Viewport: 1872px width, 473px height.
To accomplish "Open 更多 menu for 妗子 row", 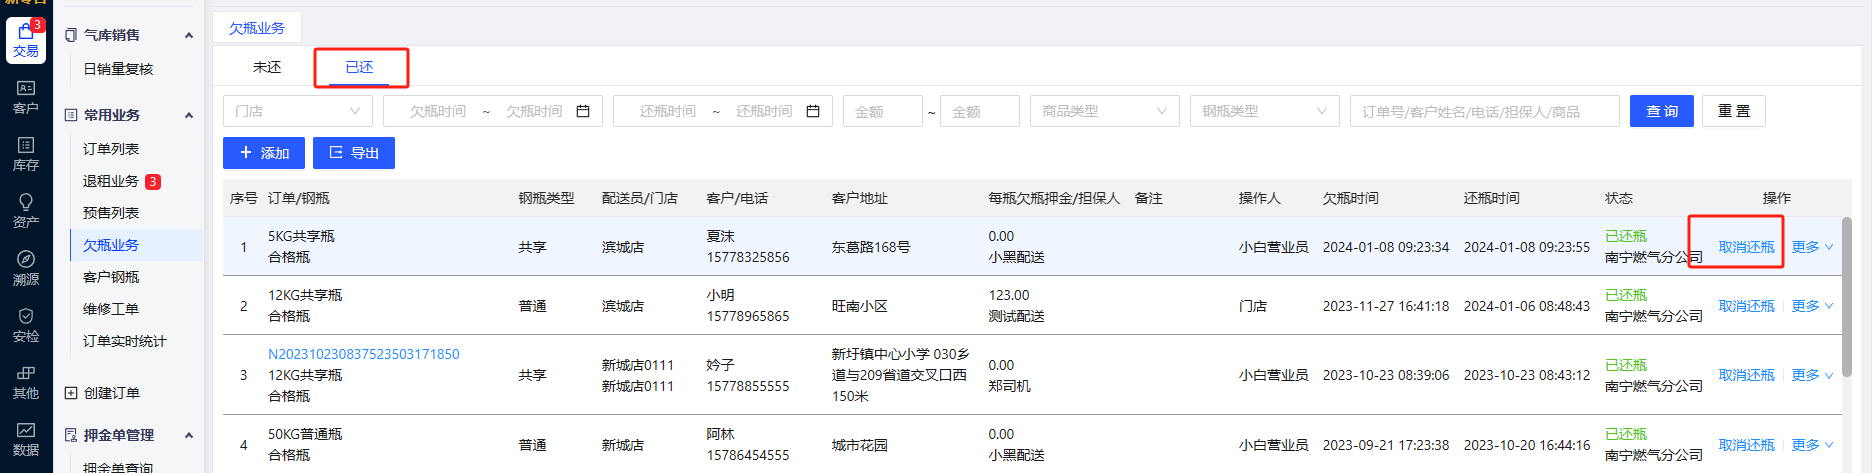I will point(1812,375).
